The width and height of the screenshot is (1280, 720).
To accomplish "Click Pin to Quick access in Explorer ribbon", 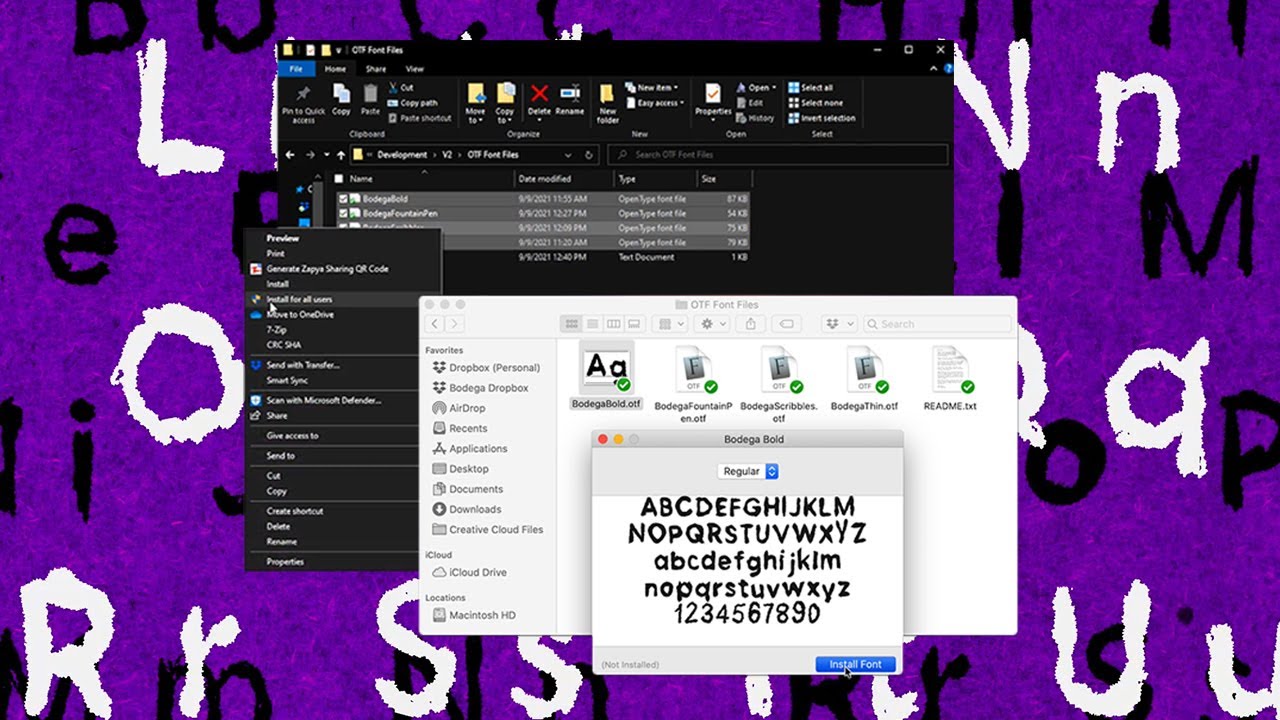I will [x=303, y=103].
